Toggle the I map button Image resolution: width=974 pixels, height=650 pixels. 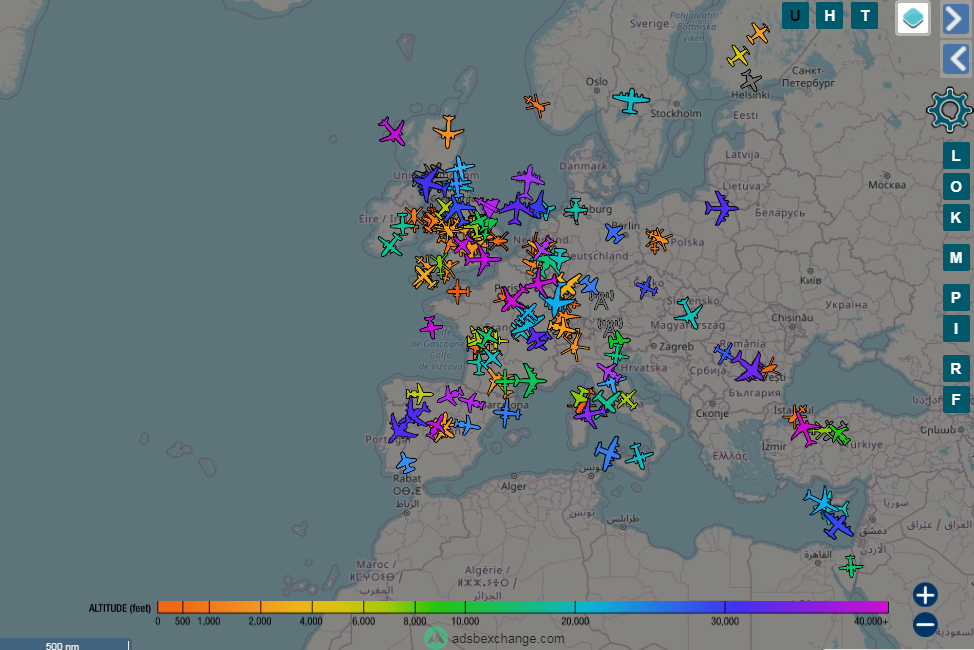(956, 328)
